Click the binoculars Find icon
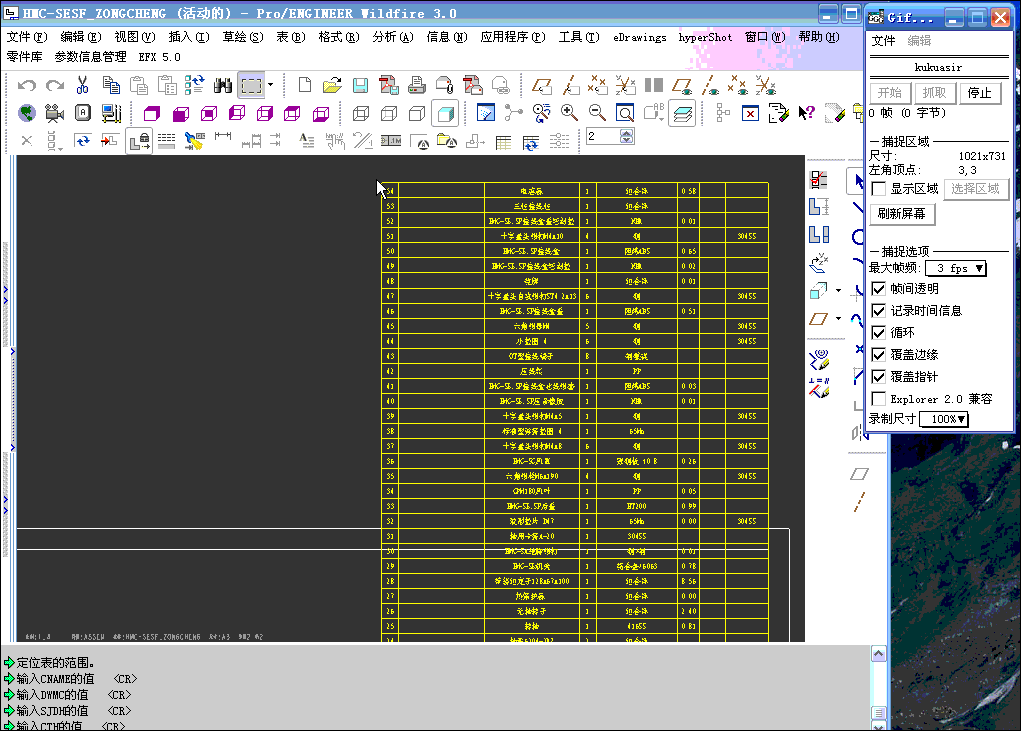 tap(223, 85)
